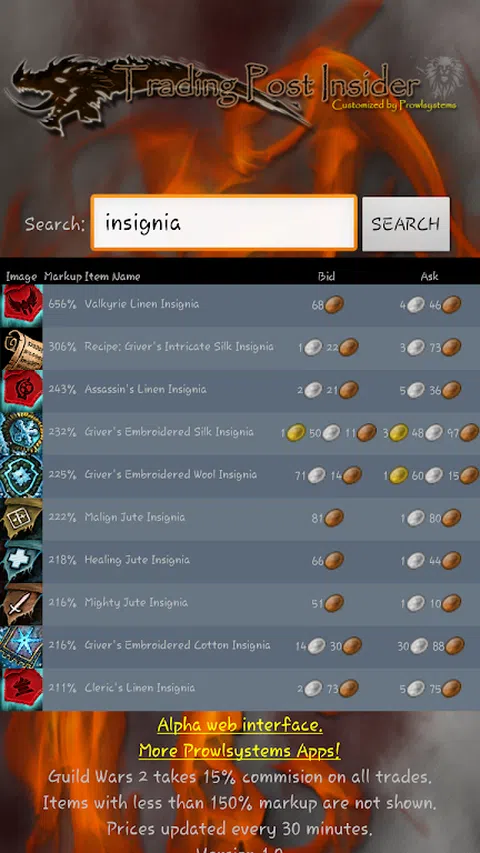Sort by the Markup column header
Image resolution: width=480 pixels, height=853 pixels.
click(63, 276)
